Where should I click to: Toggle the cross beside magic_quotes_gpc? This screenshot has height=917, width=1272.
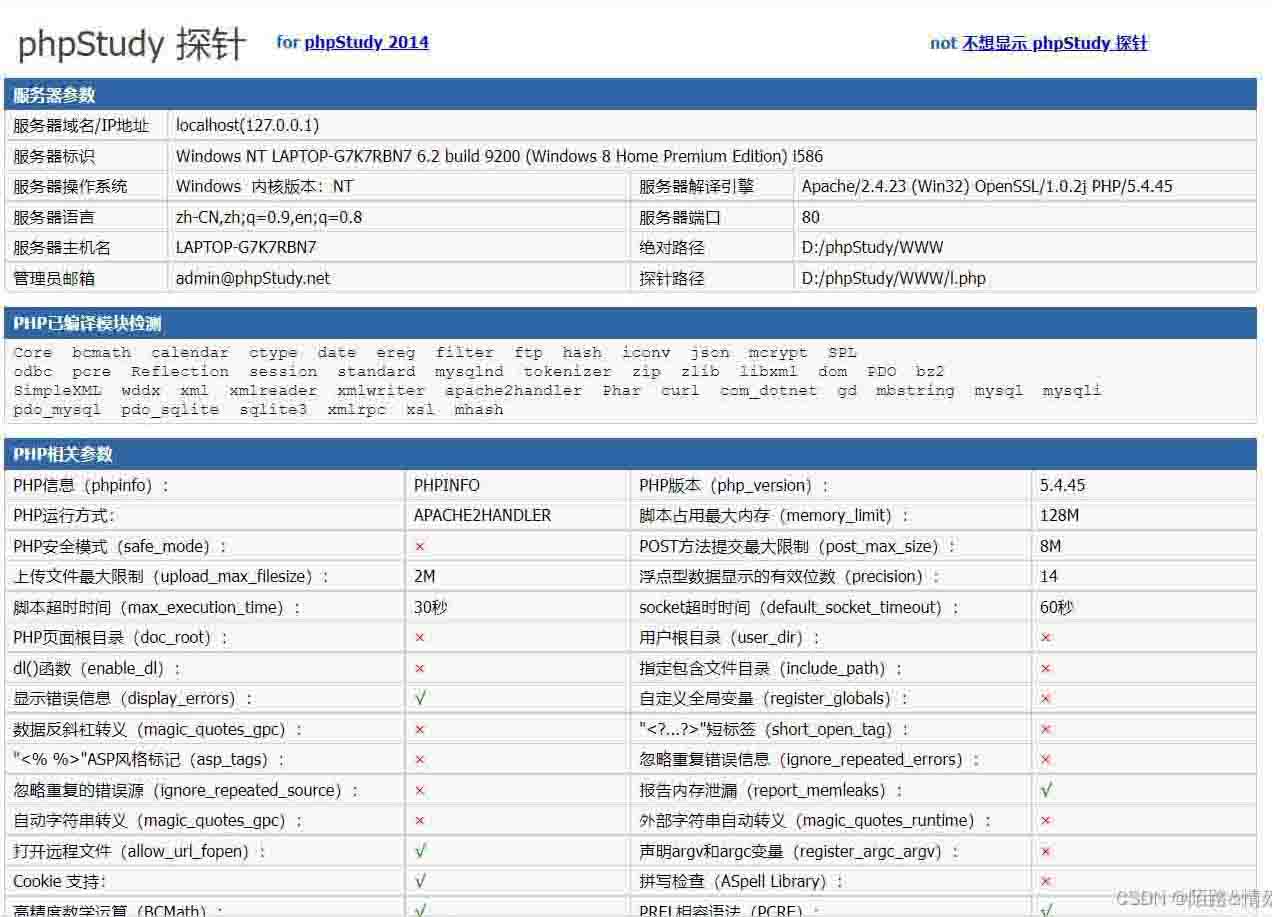pos(420,728)
